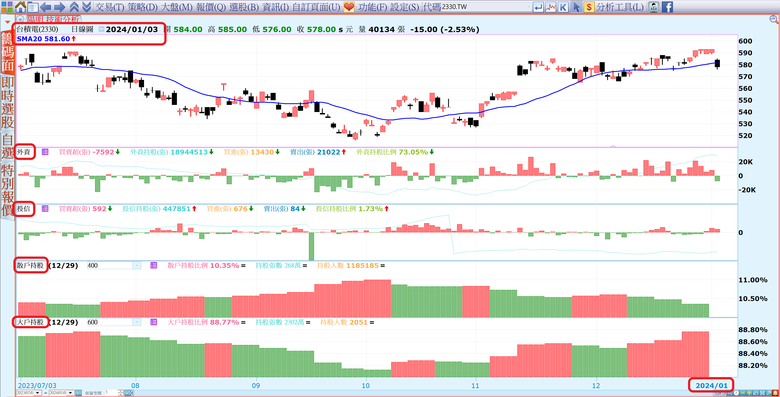Navigate back with the left arrow

pos(45,7)
